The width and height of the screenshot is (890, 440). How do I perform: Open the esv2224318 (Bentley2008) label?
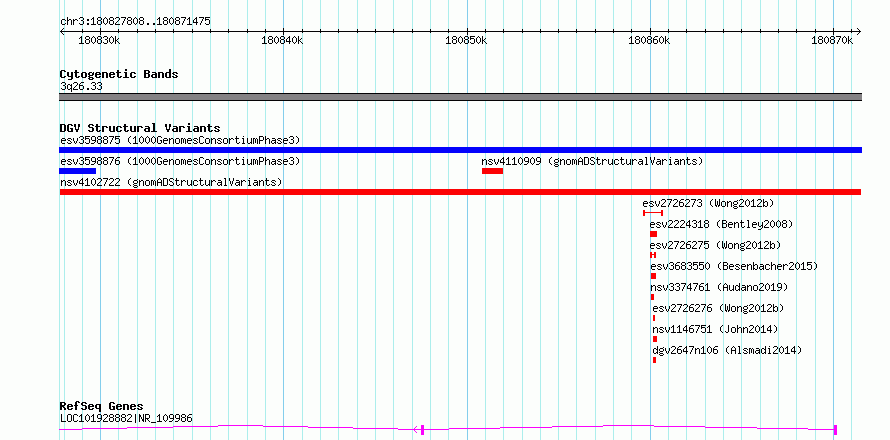point(721,224)
